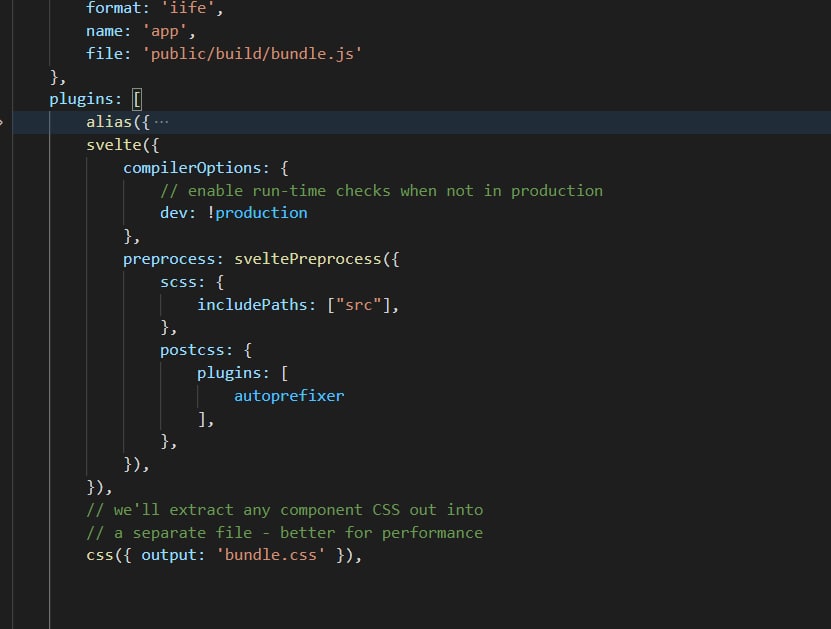The width and height of the screenshot is (831, 629).
Task: Unfold collapsed code ellipsis after alias({
Action: 161,122
